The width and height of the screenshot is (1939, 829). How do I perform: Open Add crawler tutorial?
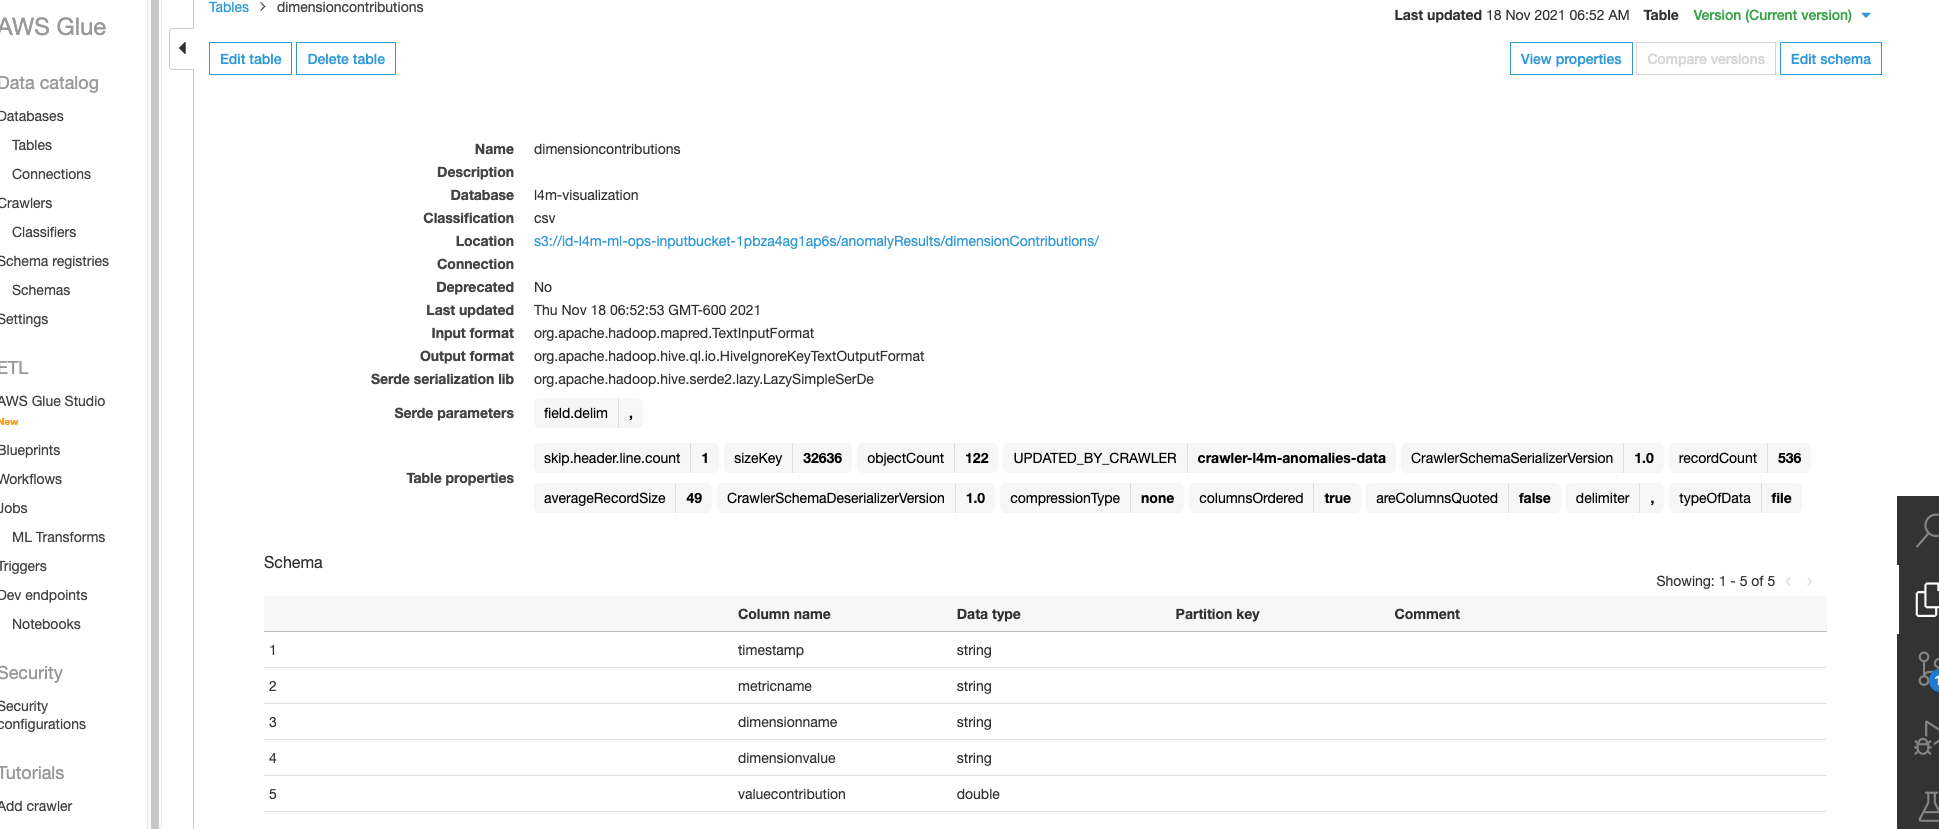click(36, 806)
